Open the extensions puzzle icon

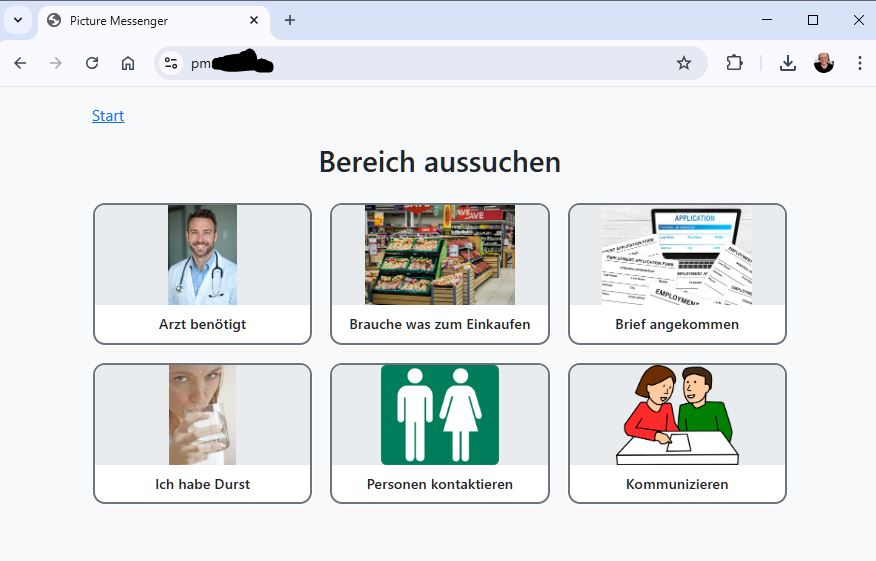coord(734,63)
